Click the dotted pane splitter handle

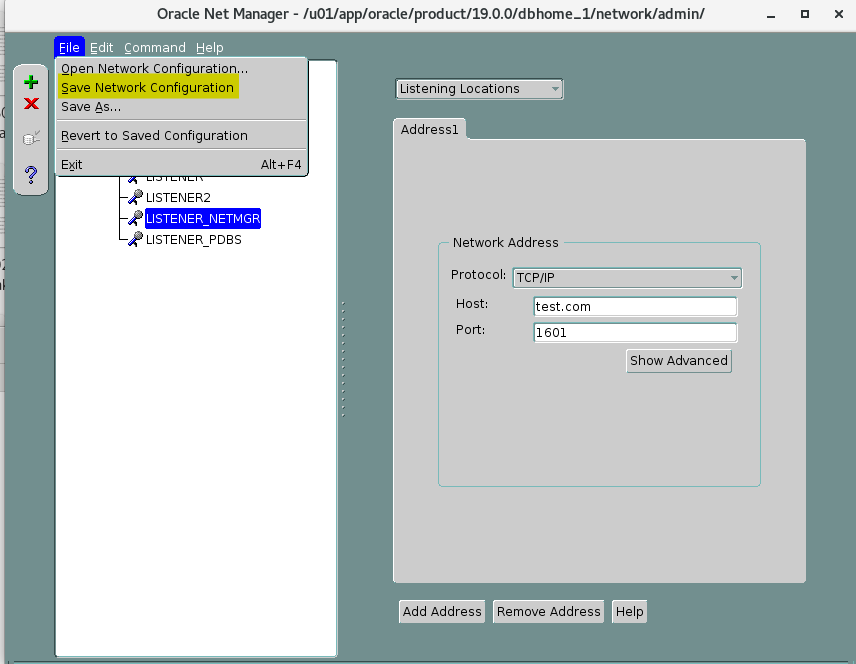[343, 359]
